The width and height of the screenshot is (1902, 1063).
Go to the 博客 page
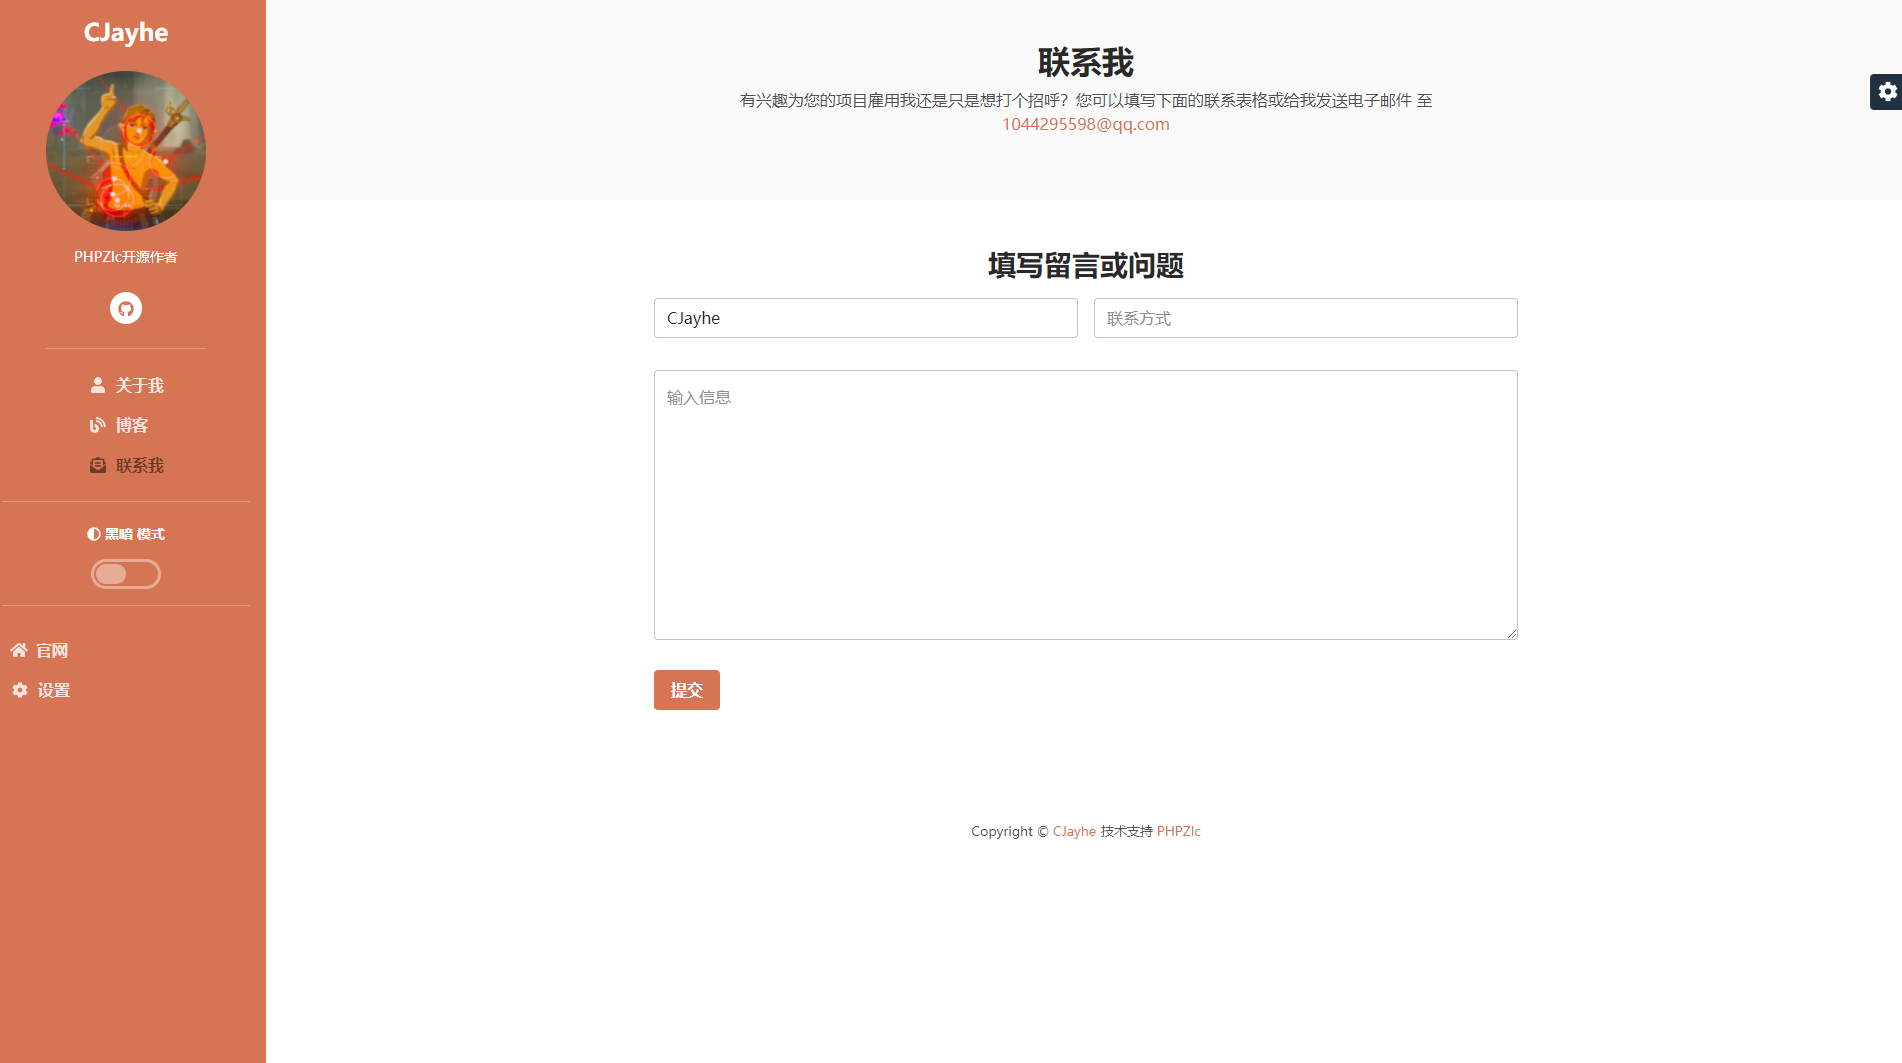tap(132, 425)
